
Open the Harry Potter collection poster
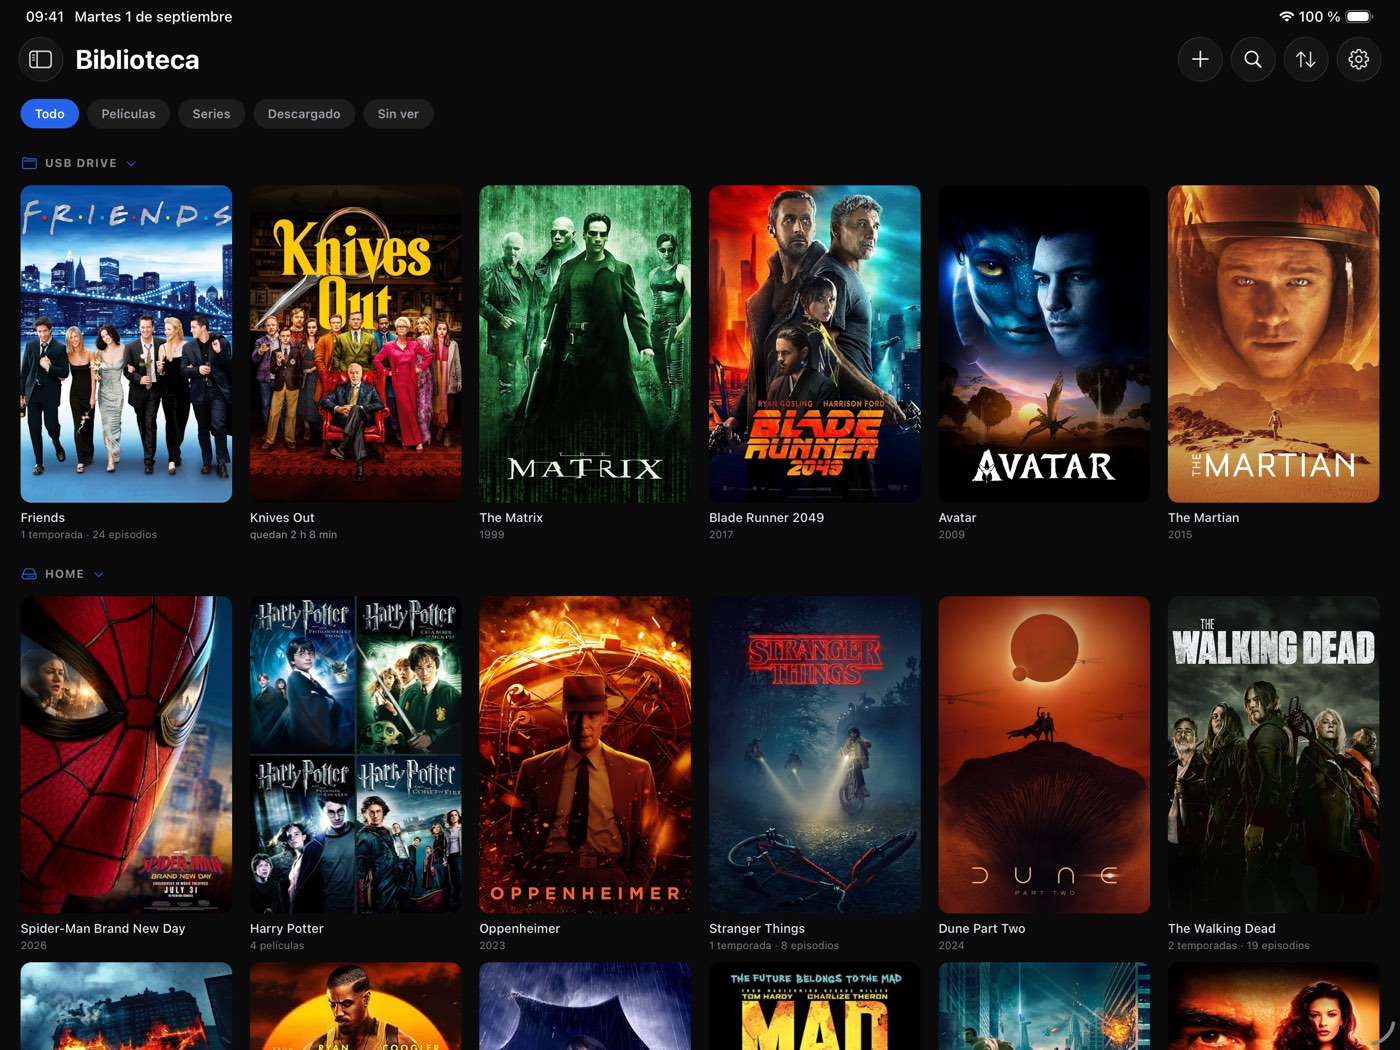coord(356,755)
